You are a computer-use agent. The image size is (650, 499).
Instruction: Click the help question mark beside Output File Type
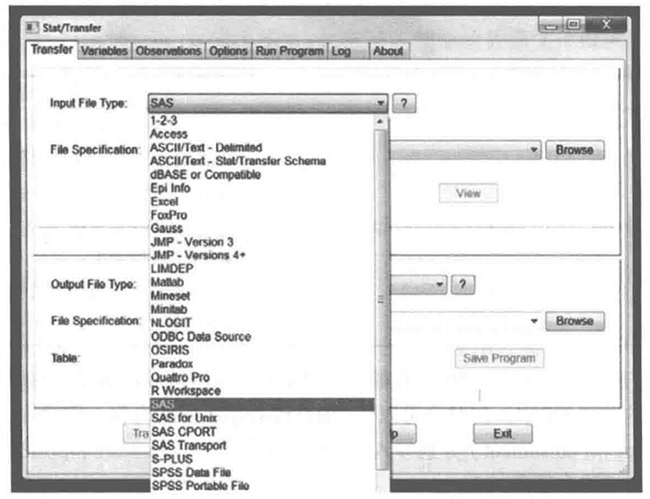pos(462,285)
